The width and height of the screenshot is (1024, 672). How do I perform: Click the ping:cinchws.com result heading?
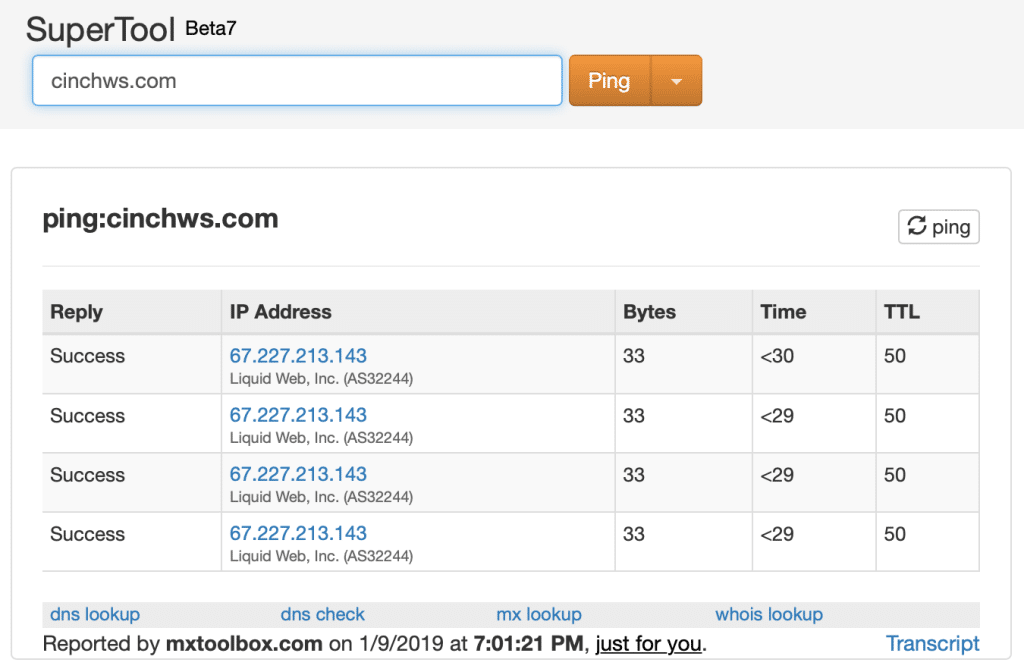tap(160, 219)
